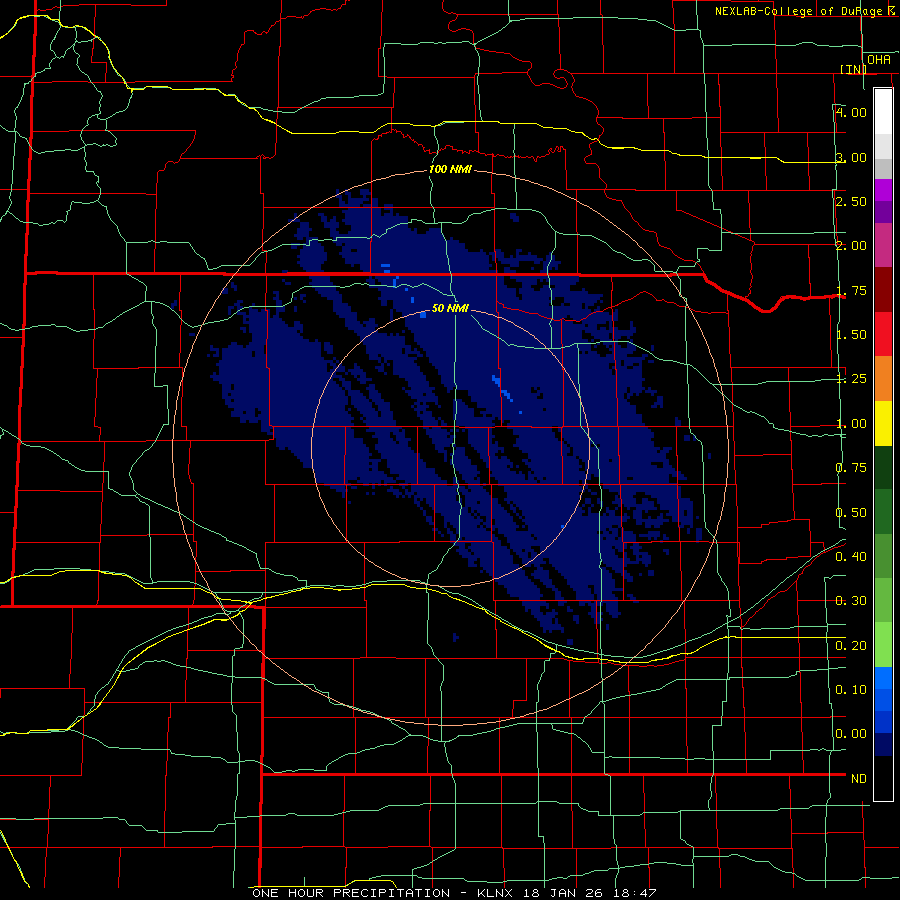Pick the yellow legend swatch beside 1.00
The height and width of the screenshot is (900, 900).
click(883, 423)
